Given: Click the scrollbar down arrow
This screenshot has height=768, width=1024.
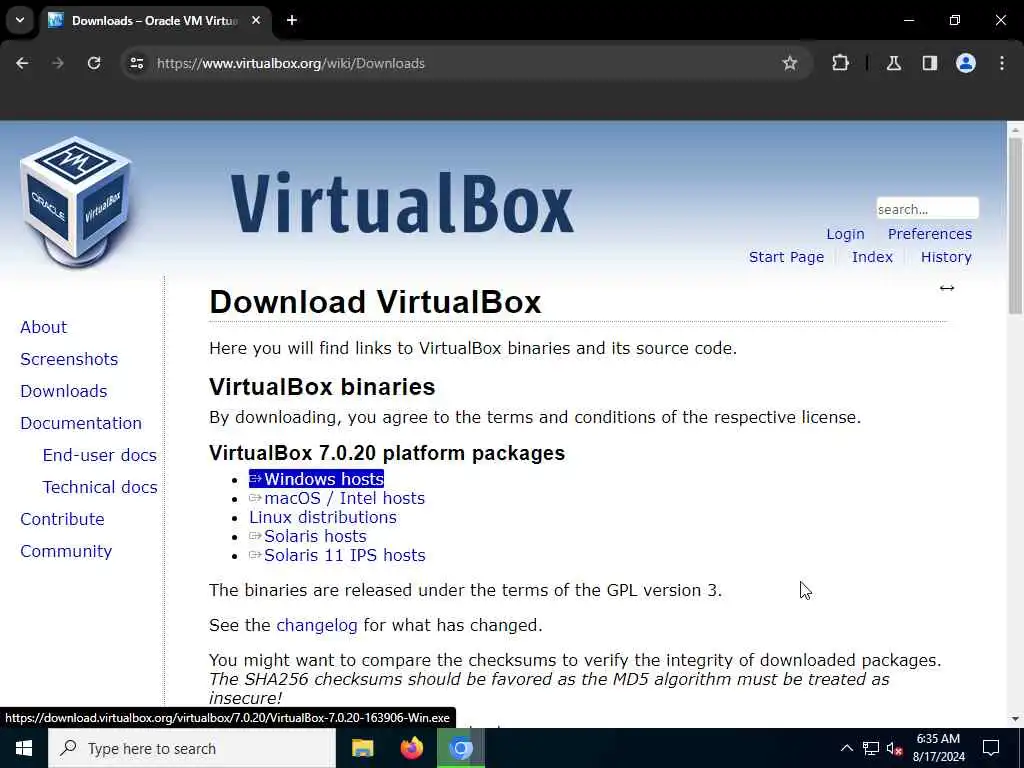Looking at the screenshot, I should pos(1015,718).
